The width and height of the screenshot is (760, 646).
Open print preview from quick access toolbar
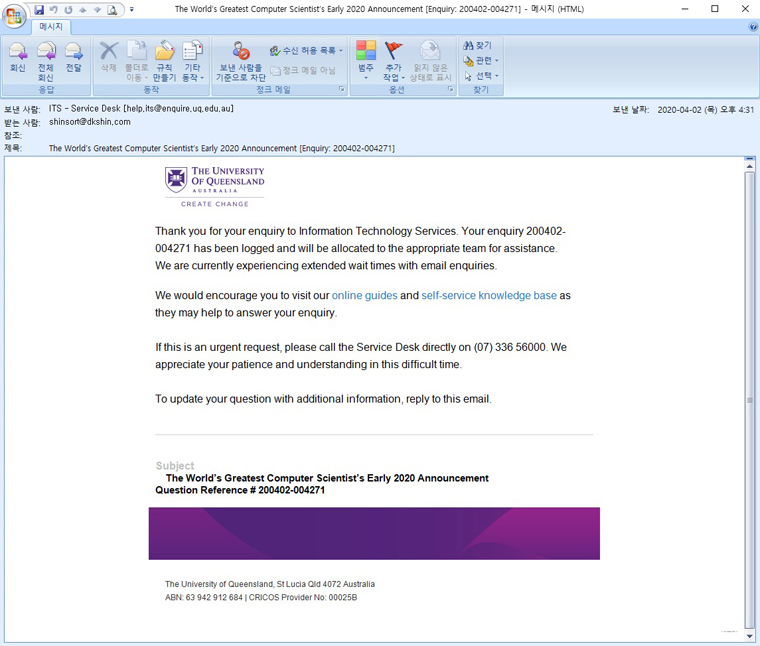point(112,9)
